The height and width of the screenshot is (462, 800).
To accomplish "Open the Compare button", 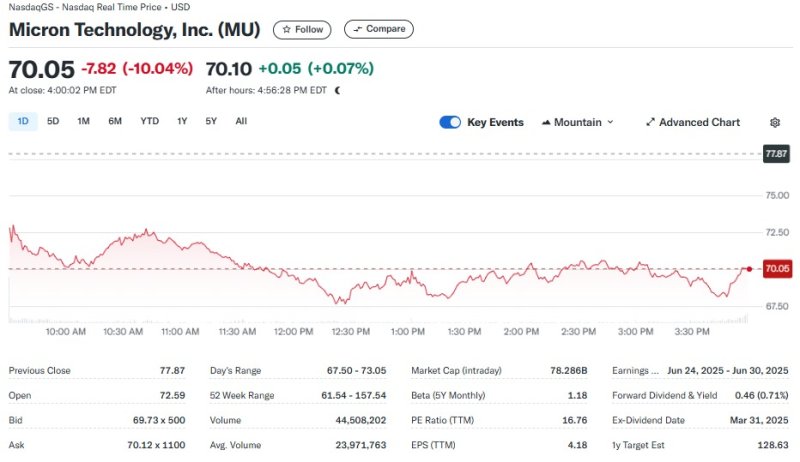I will point(379,29).
